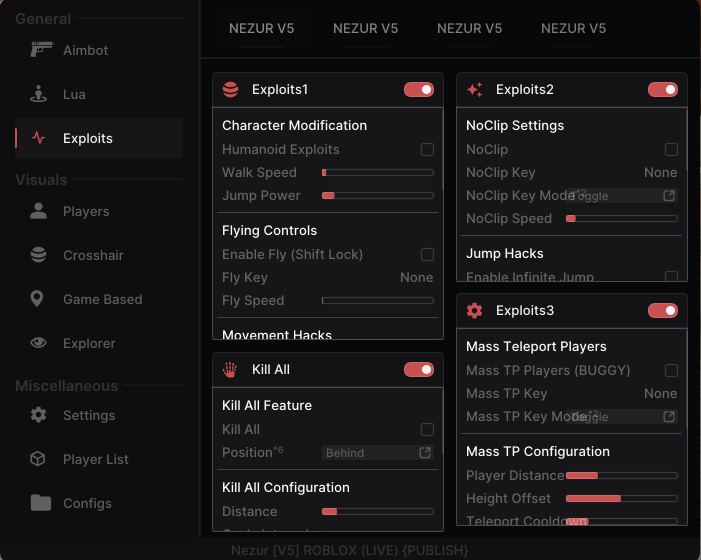Open Mass TP Key Mode Toggle dropdown

622,417
